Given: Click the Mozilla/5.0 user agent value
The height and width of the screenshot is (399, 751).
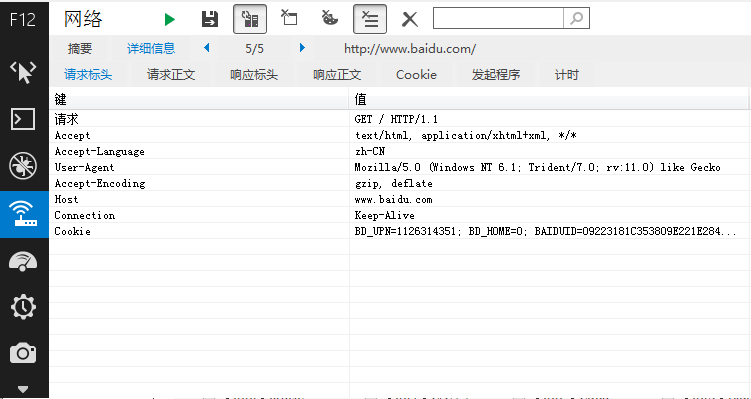Looking at the screenshot, I should pos(537,167).
